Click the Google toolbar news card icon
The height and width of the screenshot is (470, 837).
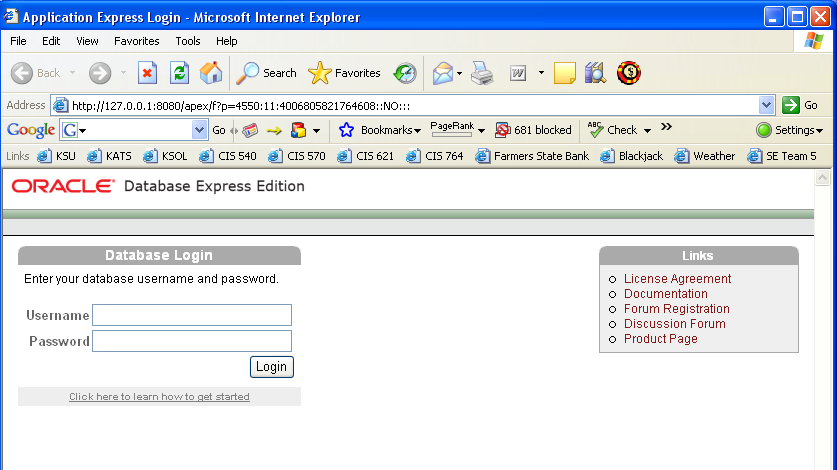(x=250, y=130)
